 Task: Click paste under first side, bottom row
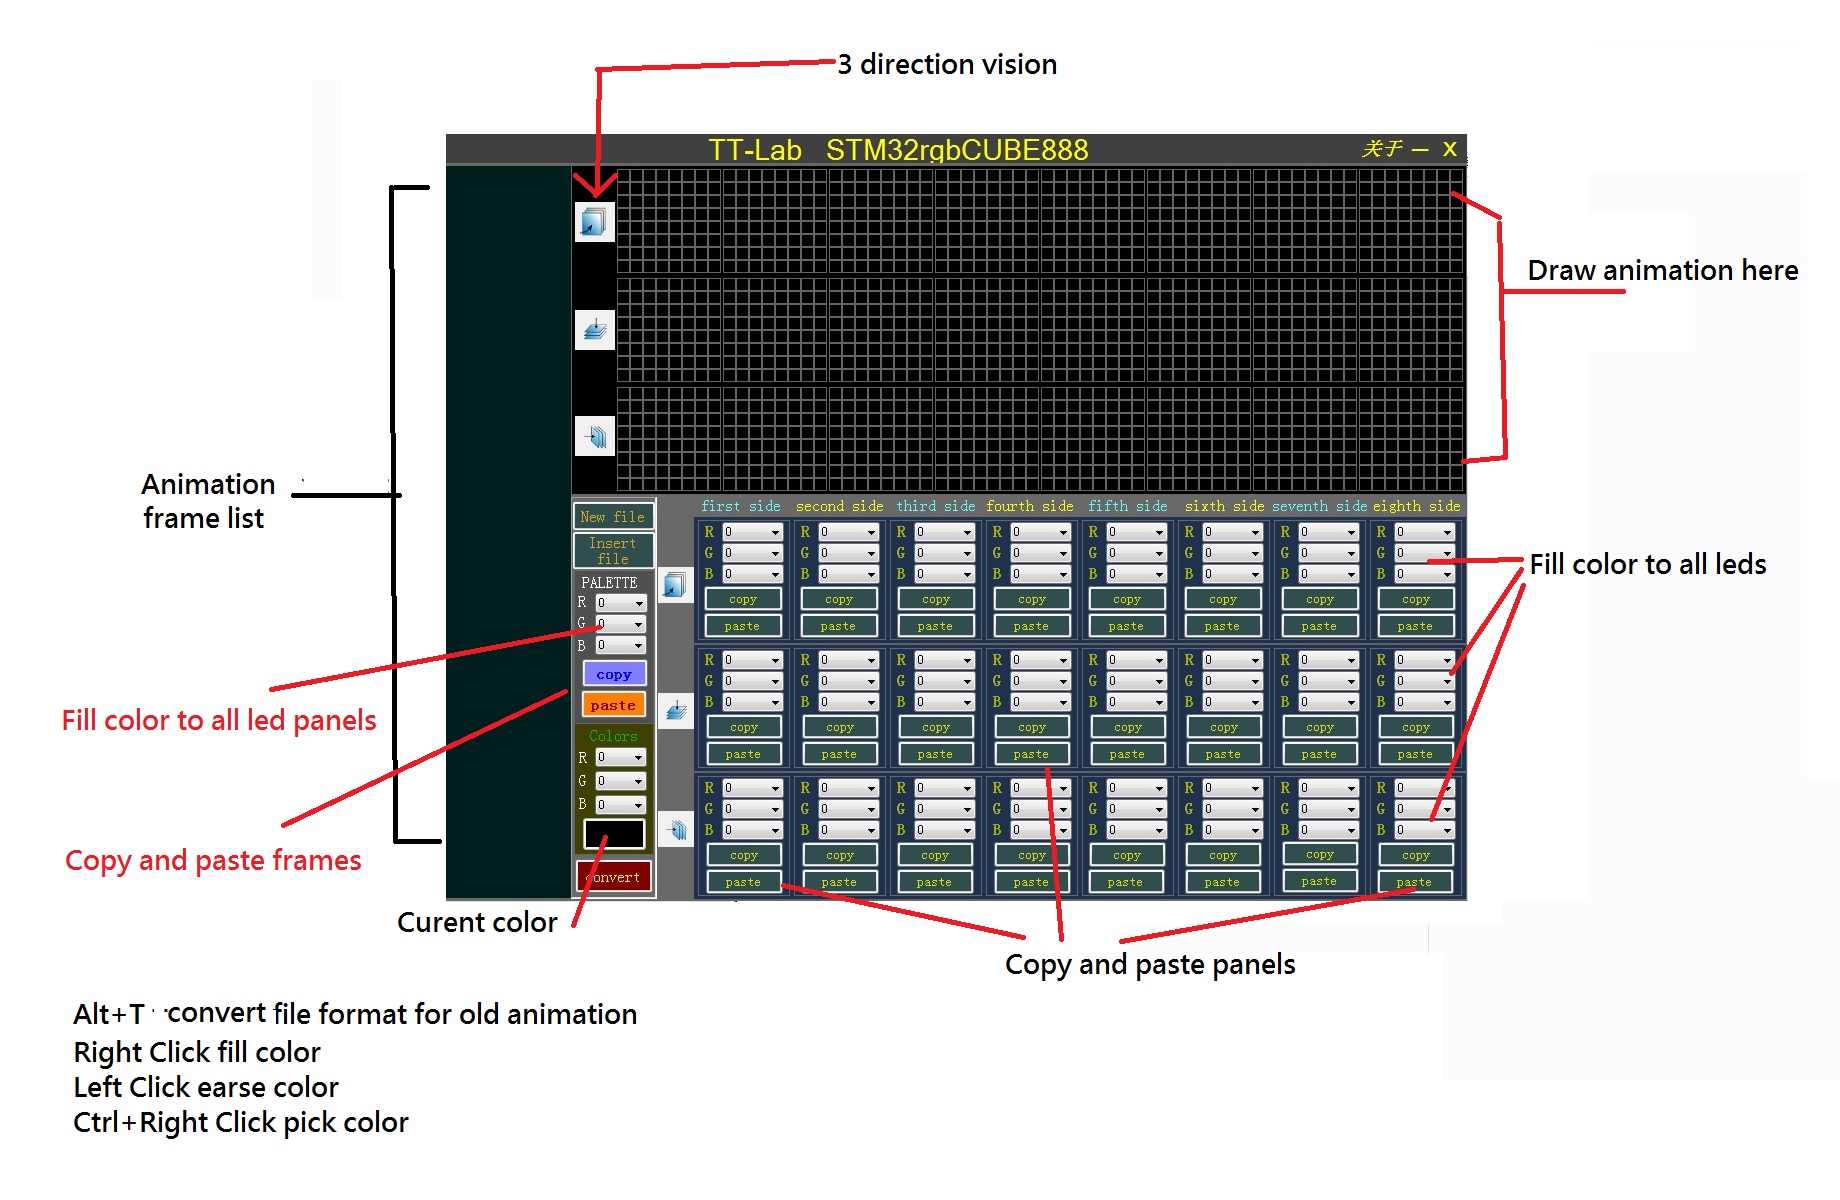coord(743,882)
